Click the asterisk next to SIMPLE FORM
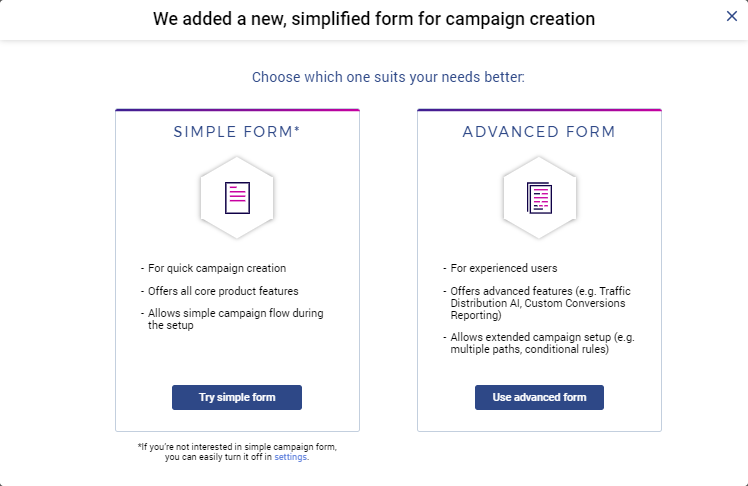Screen dimensions: 748x486 [x=297, y=130]
